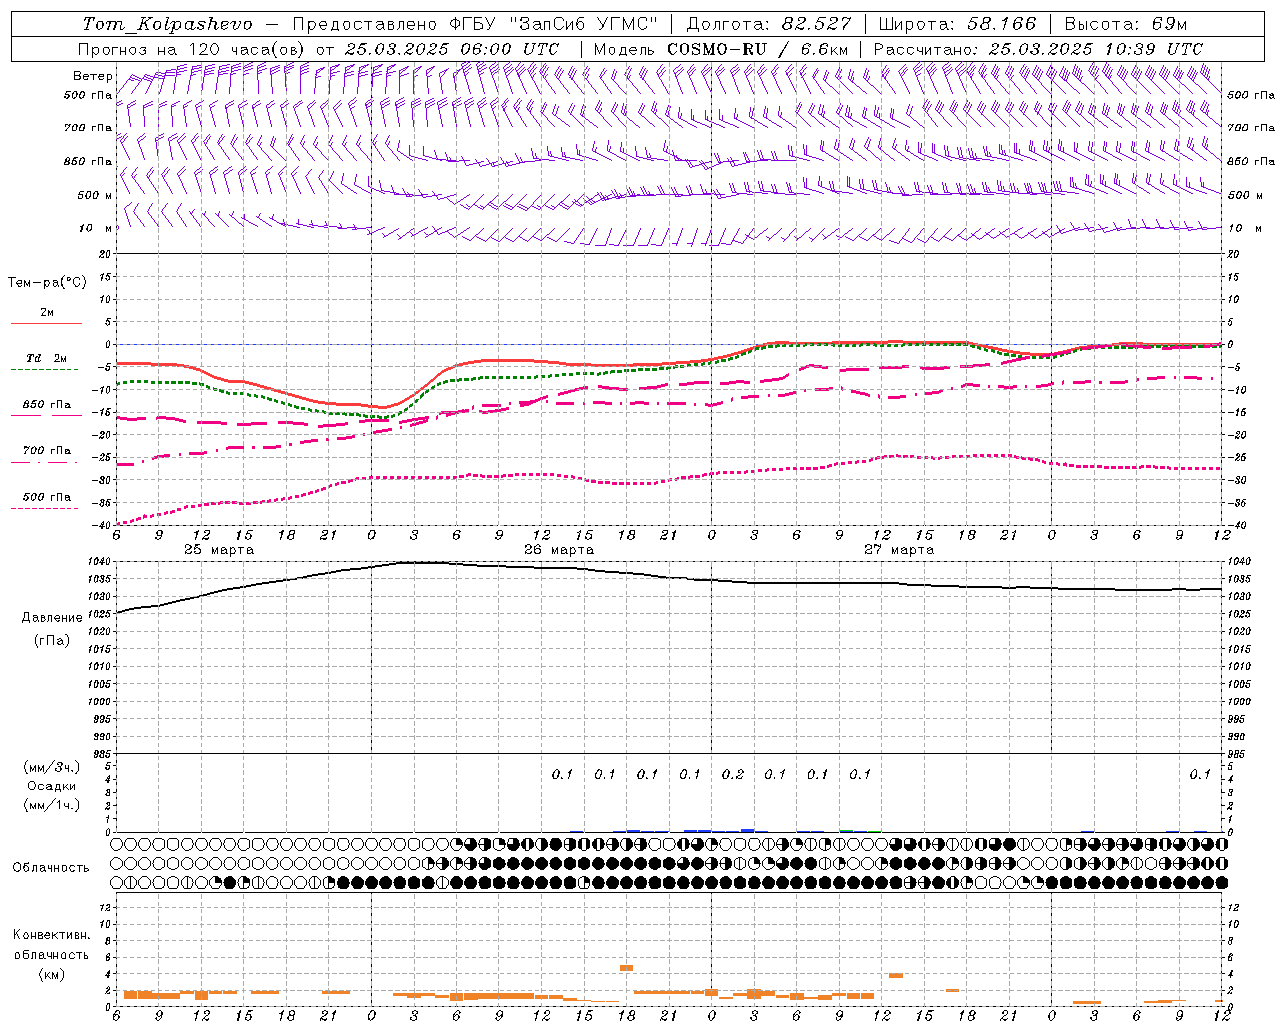Click the station name Tom_Kolpashevo in the header
This screenshot has height=1024, width=1280.
coord(168,24)
